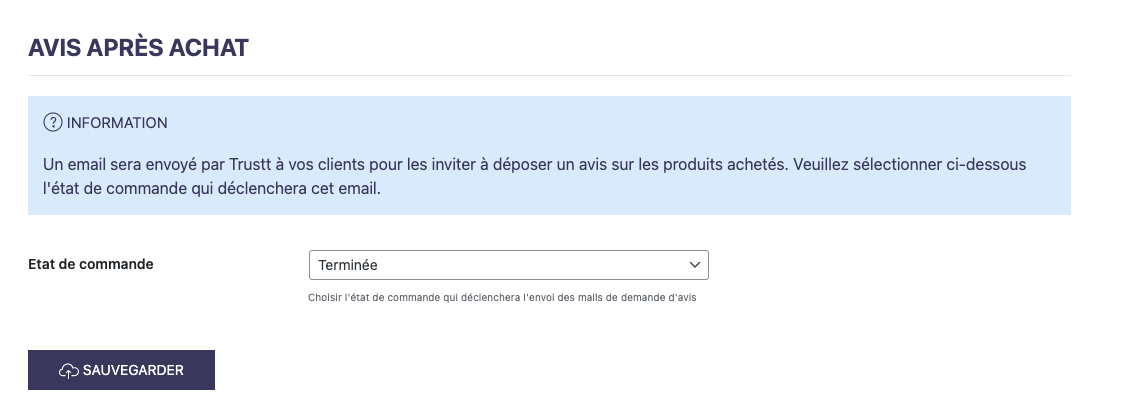The width and height of the screenshot is (1124, 413).
Task: Click the INFORMATION title in the blue box
Action: tap(117, 123)
